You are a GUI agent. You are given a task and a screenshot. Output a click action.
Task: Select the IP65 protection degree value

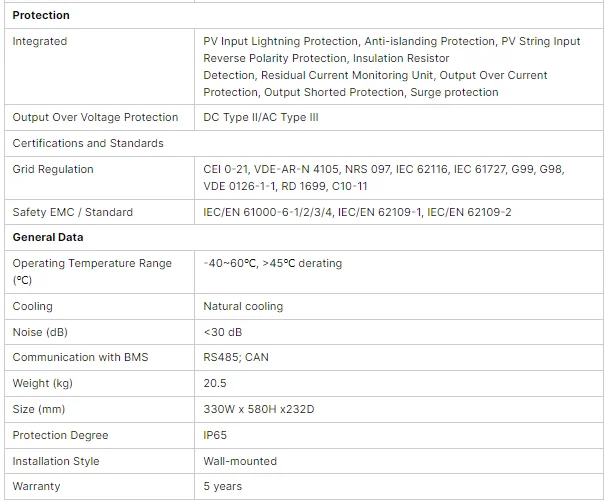[x=215, y=435]
